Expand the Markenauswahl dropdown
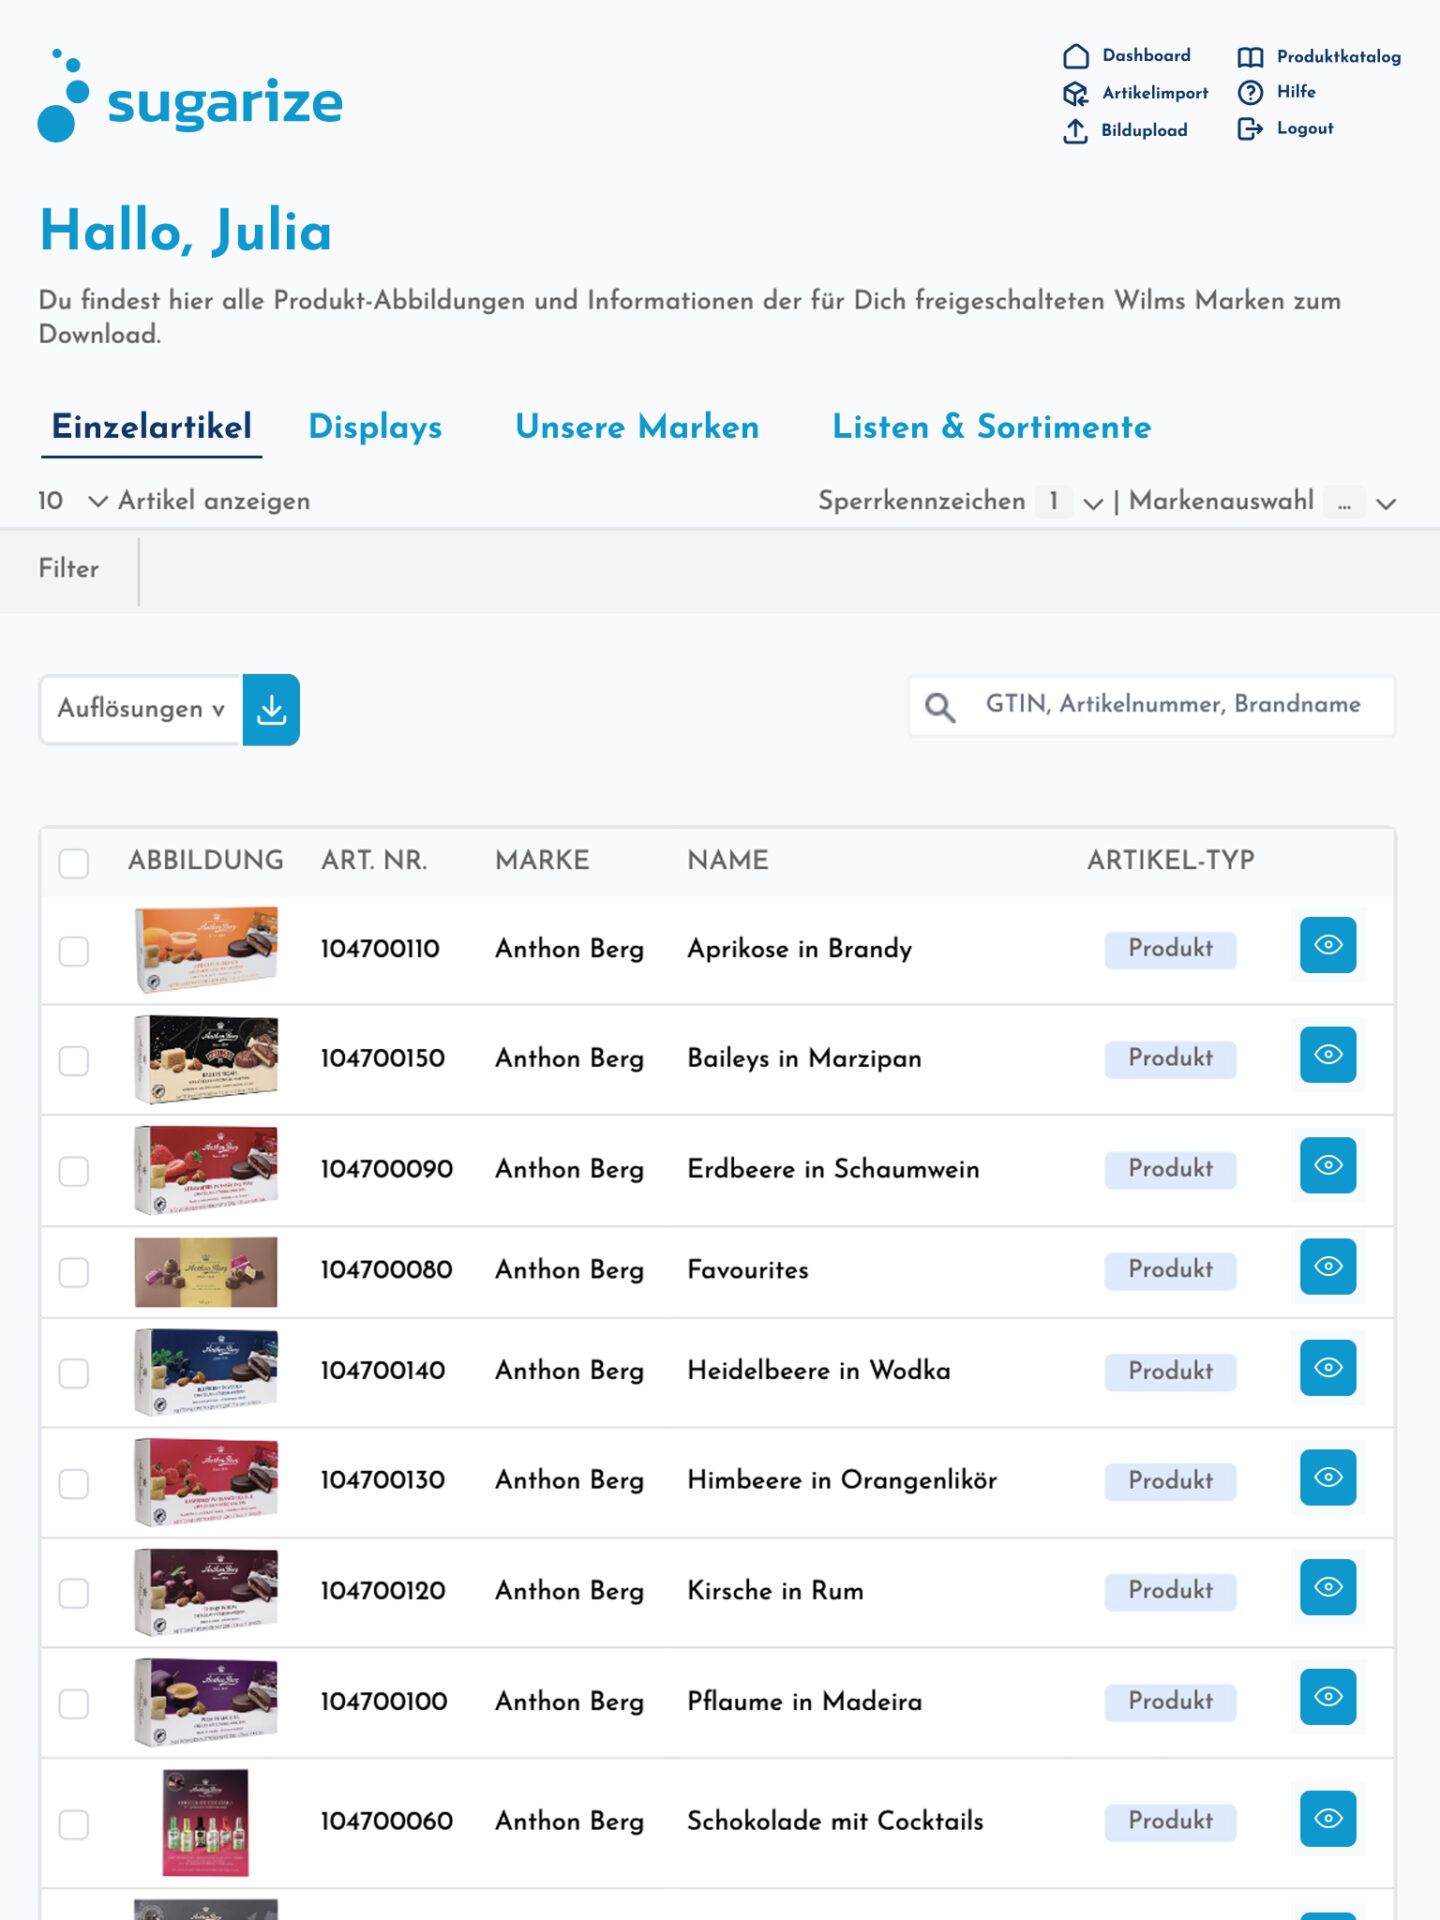 point(1385,503)
